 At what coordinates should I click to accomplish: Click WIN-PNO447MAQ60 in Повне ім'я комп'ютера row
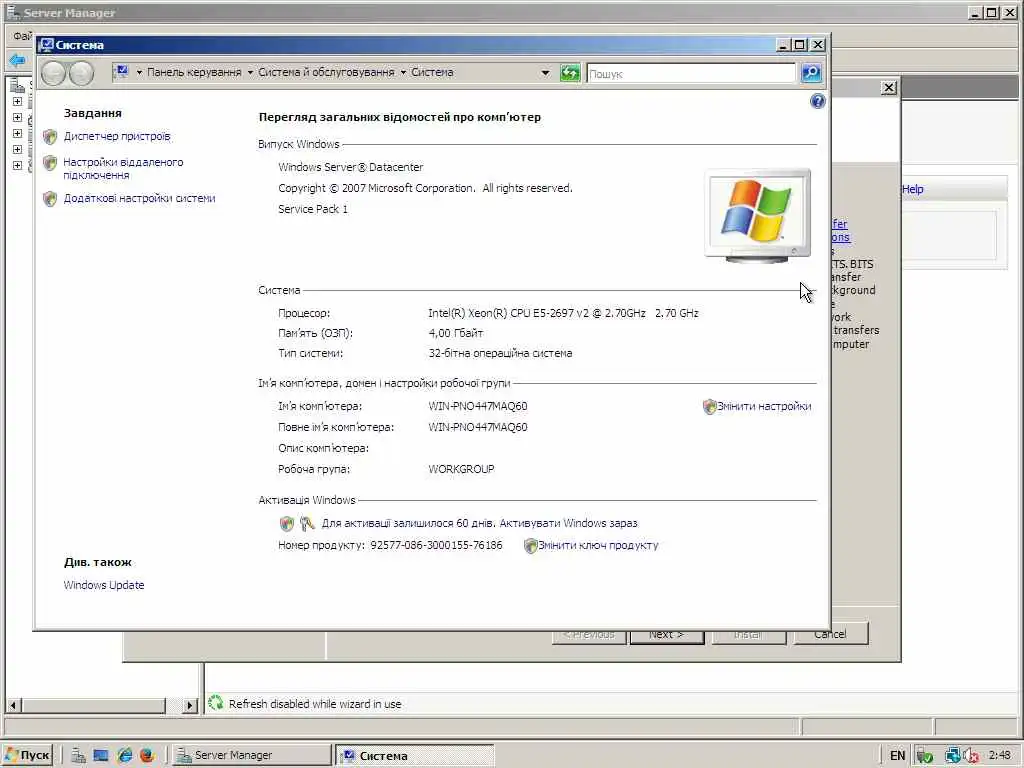click(477, 427)
